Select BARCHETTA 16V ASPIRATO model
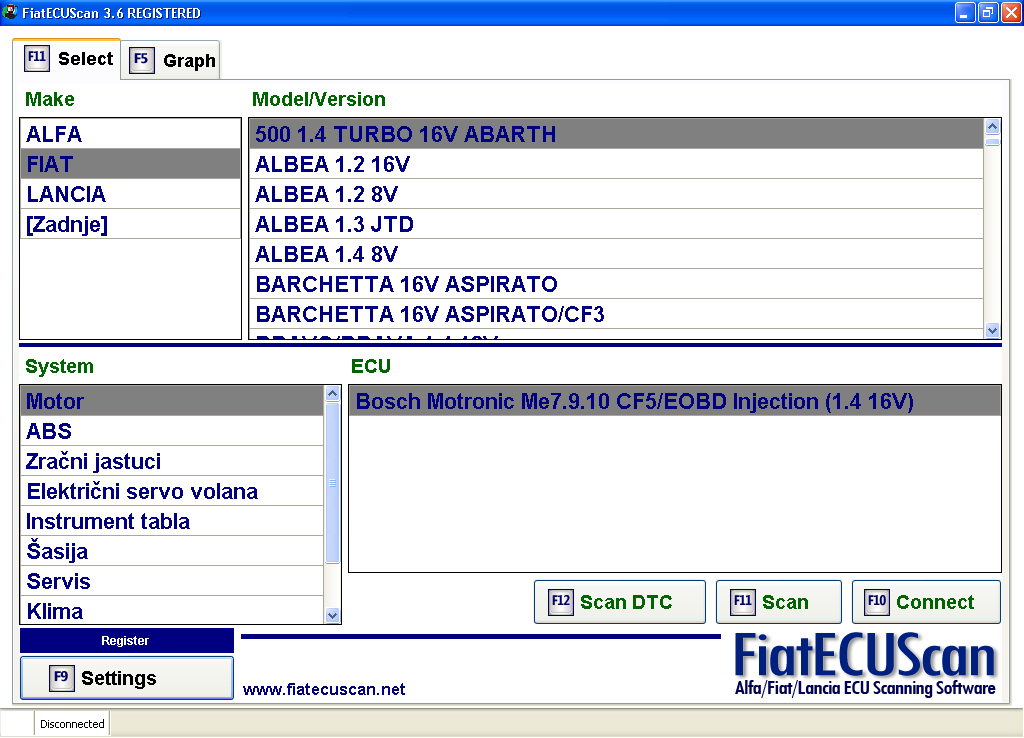 click(x=616, y=284)
